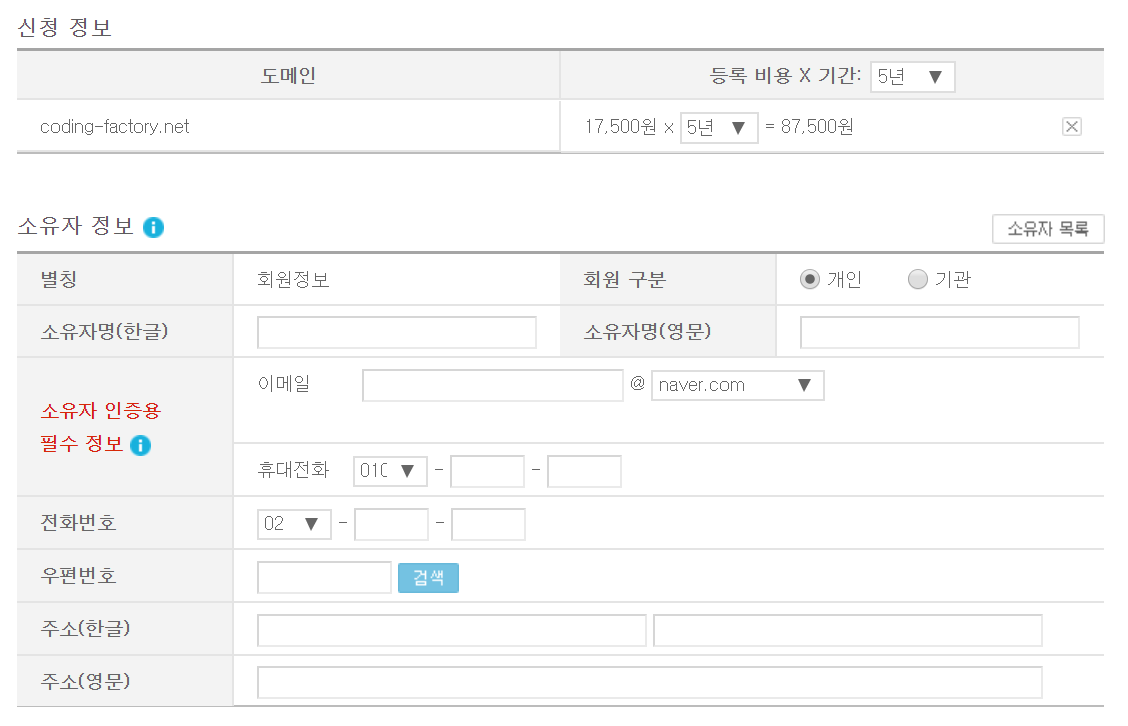
Task: Select the 개인 member type radio button
Action: (x=808, y=279)
